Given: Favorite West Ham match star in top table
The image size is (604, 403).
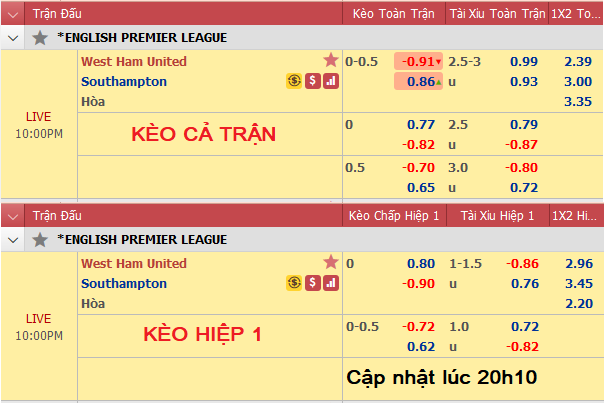Looking at the screenshot, I should pos(331,60).
